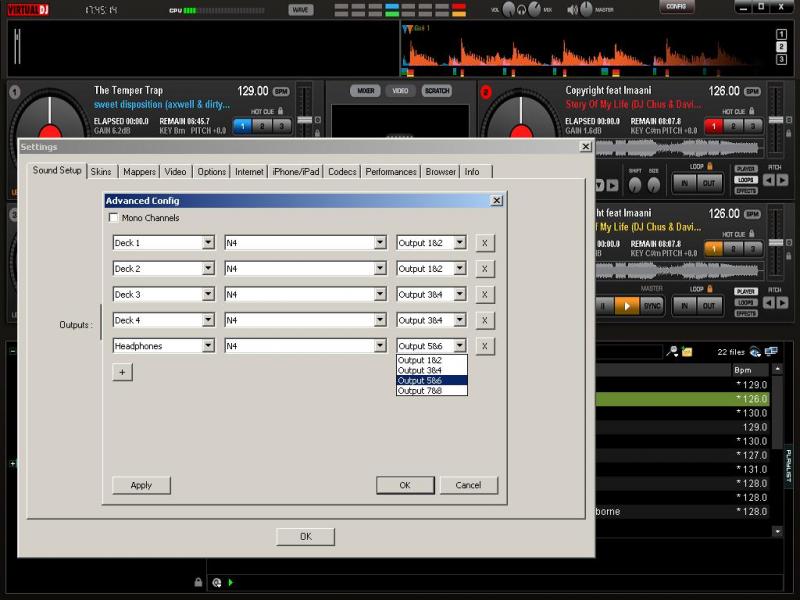
Task: Cancel the Advanced Config dialog
Action: [x=468, y=485]
